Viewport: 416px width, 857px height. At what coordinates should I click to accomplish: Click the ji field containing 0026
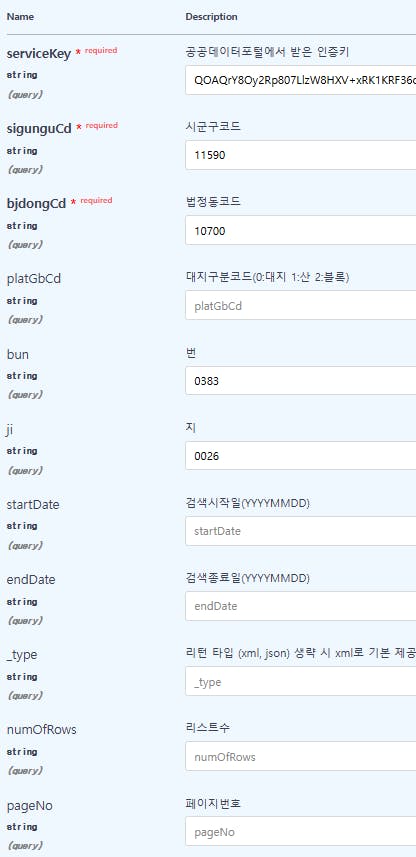point(301,455)
